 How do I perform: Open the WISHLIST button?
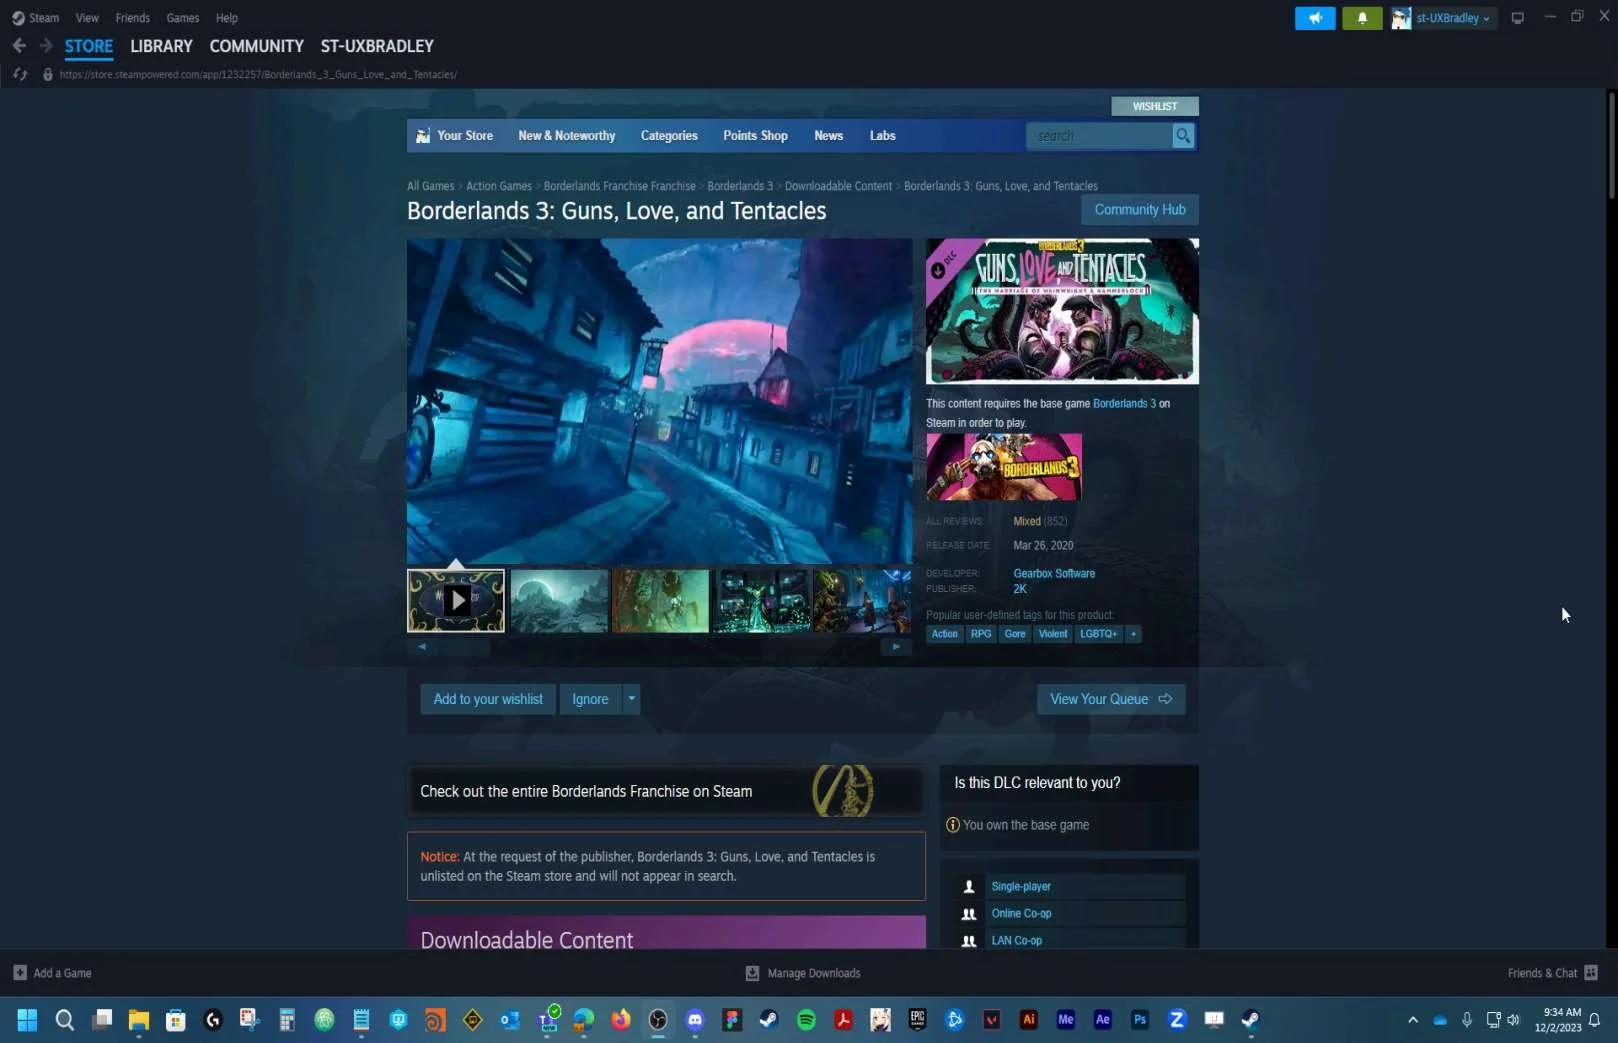[x=1155, y=106]
